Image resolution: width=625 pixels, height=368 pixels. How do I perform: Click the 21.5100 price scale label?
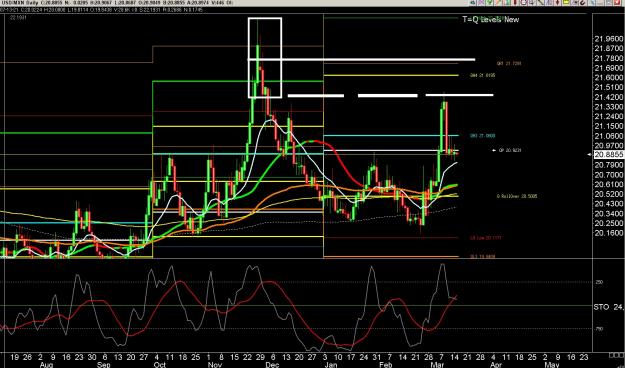609,87
